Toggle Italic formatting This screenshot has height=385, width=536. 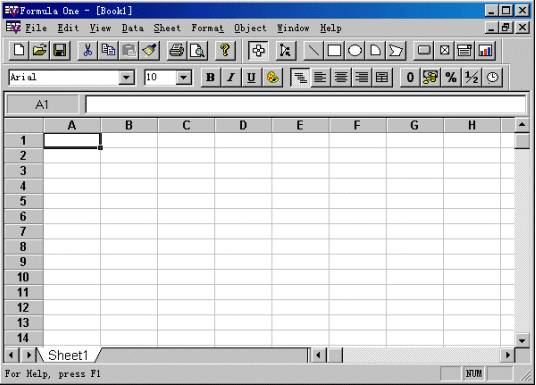(231, 77)
